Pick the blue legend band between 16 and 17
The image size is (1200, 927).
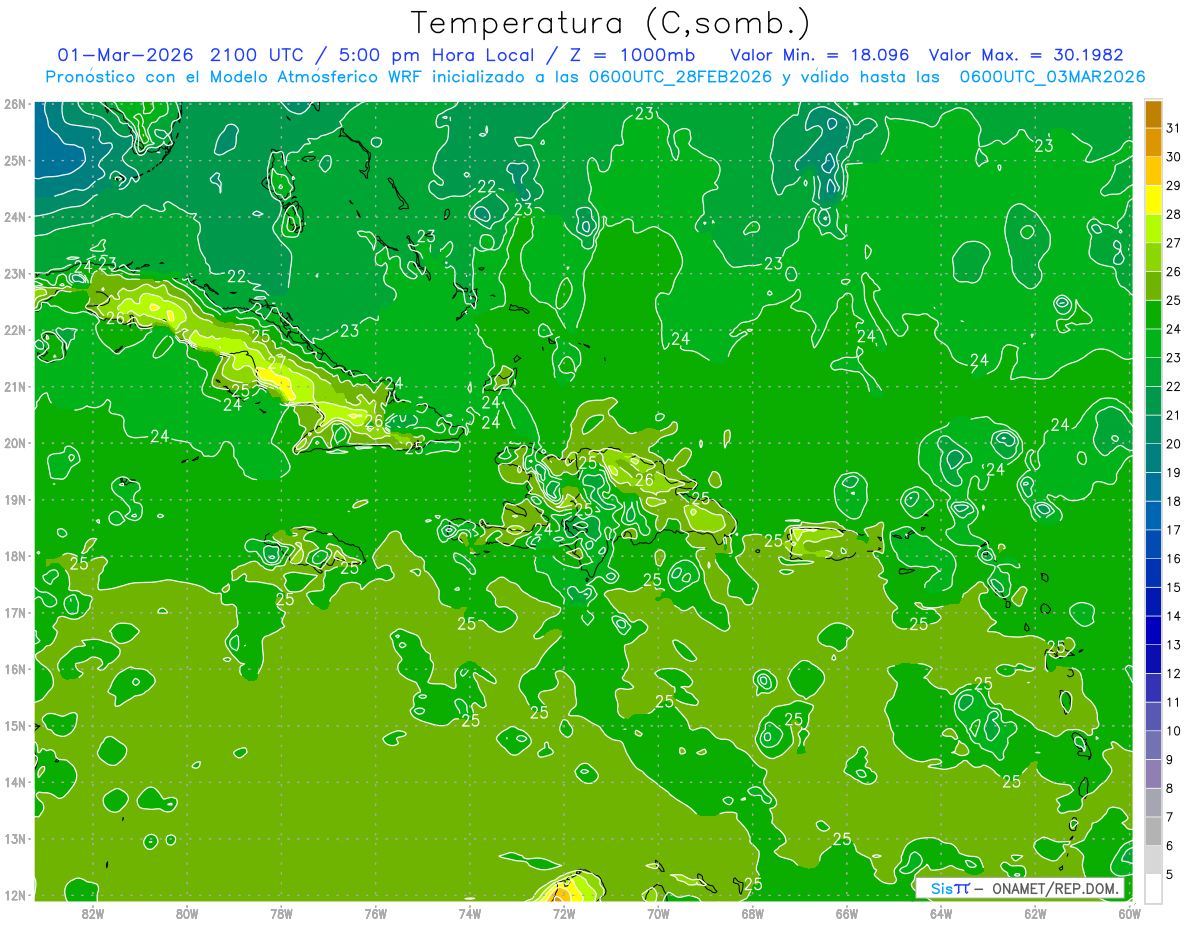click(1153, 544)
